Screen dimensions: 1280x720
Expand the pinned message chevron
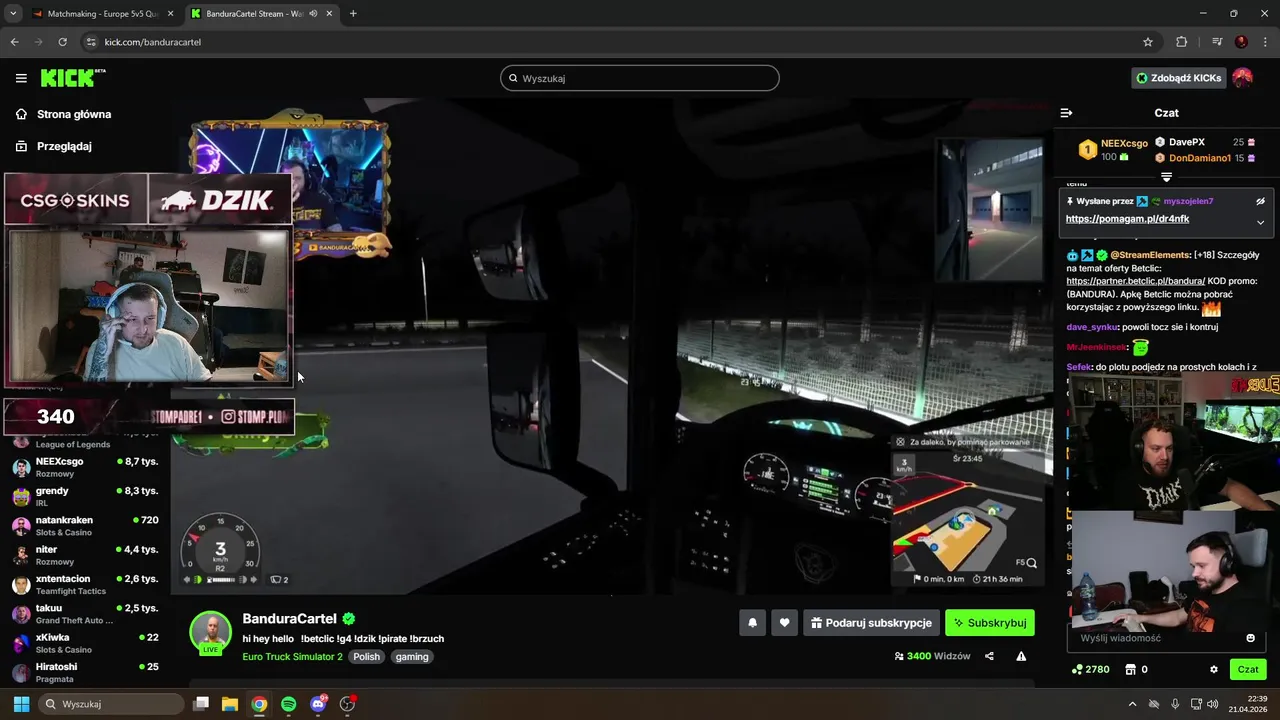pyautogui.click(x=1260, y=222)
